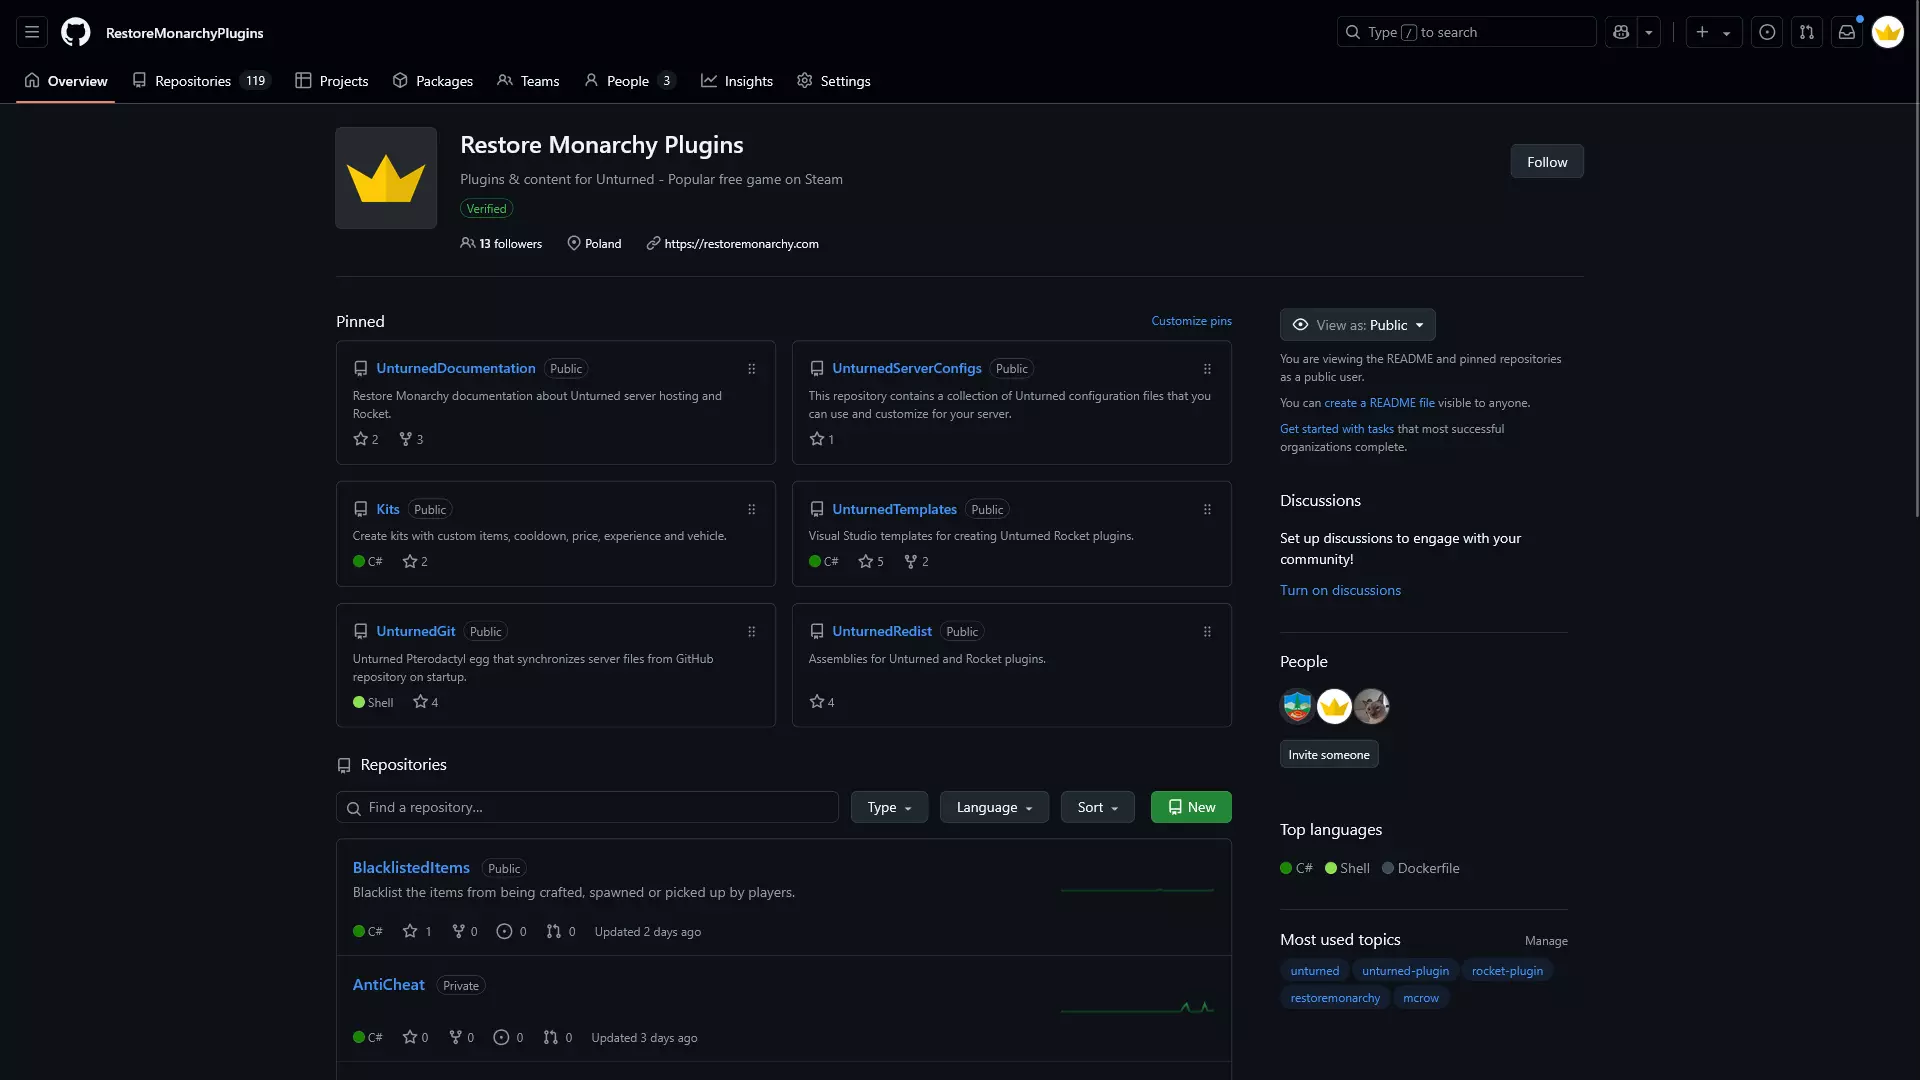Open the UnturnedTemplates repository
Image resolution: width=1921 pixels, height=1080 pixels.
click(894, 510)
